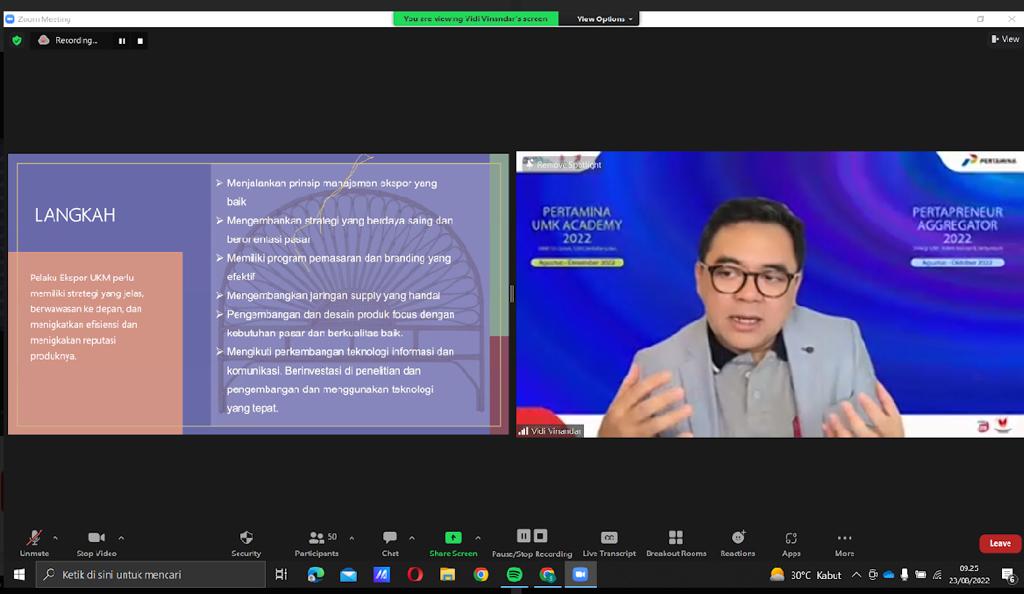Change layout with the View button
Viewport: 1024px width, 594px height.
pyautogui.click(x=1005, y=39)
